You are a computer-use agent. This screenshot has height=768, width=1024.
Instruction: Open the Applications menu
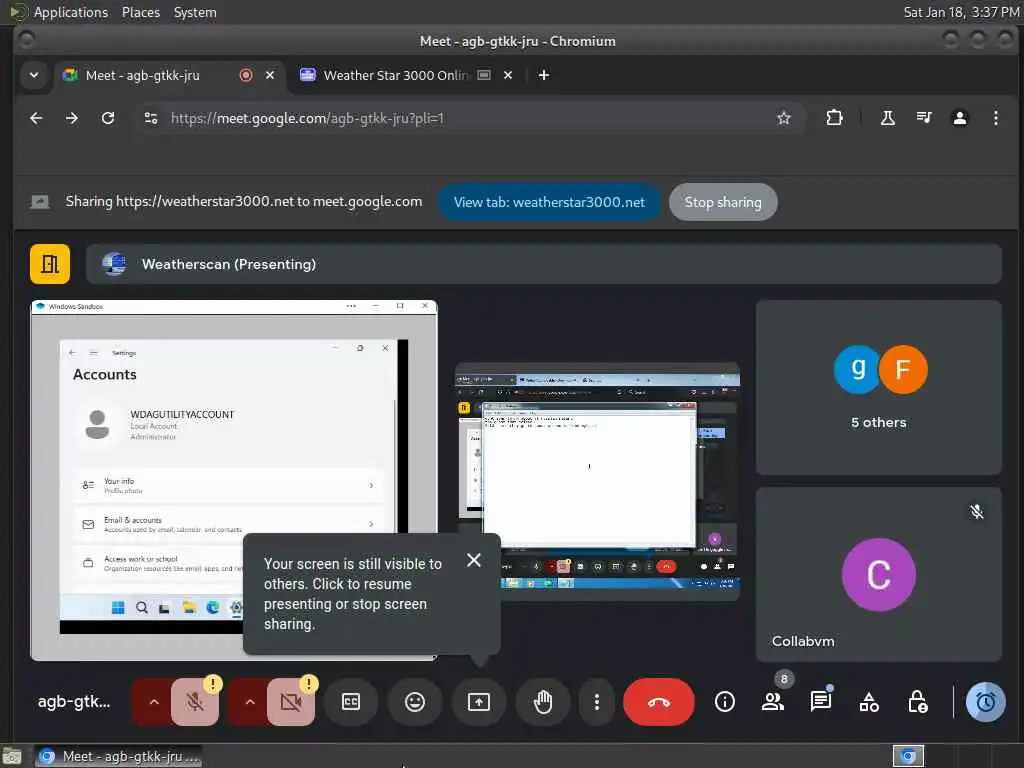point(71,12)
